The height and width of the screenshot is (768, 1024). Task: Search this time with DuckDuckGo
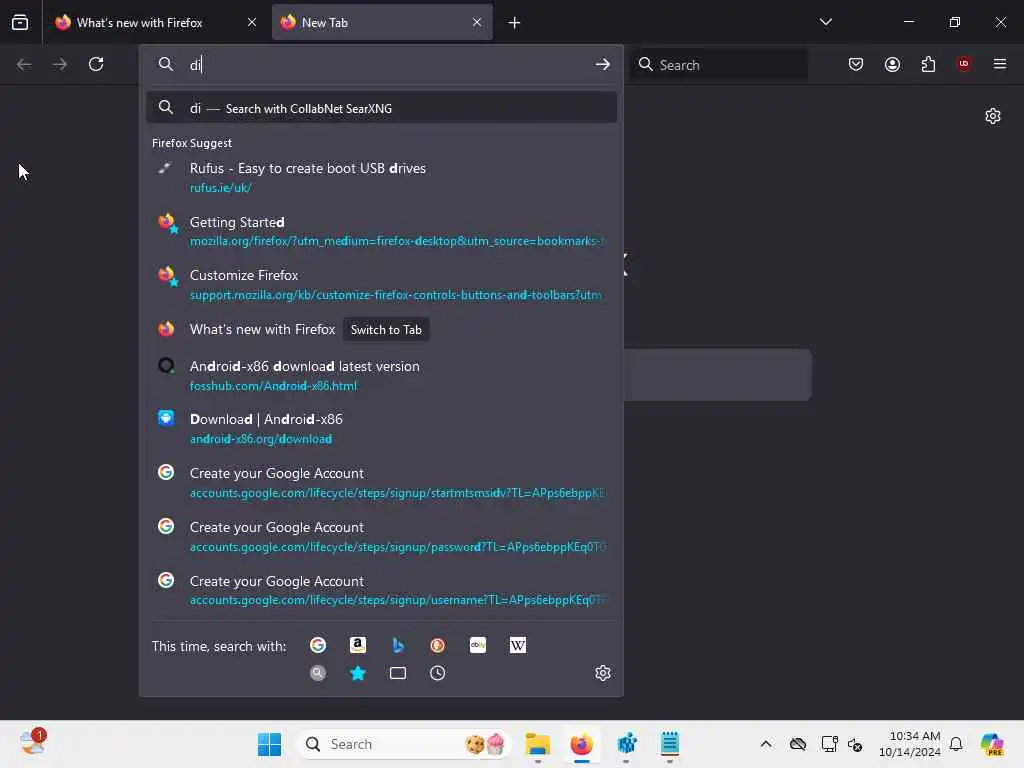(438, 645)
